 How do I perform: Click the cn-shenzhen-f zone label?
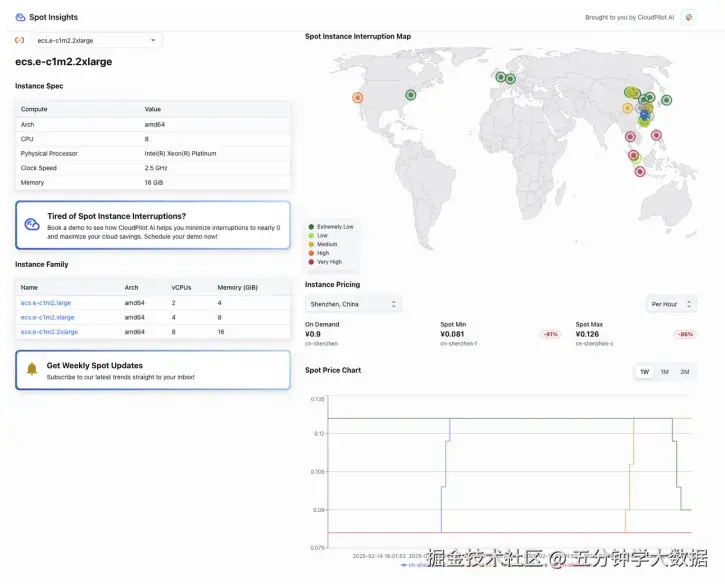pyautogui.click(x=459, y=344)
